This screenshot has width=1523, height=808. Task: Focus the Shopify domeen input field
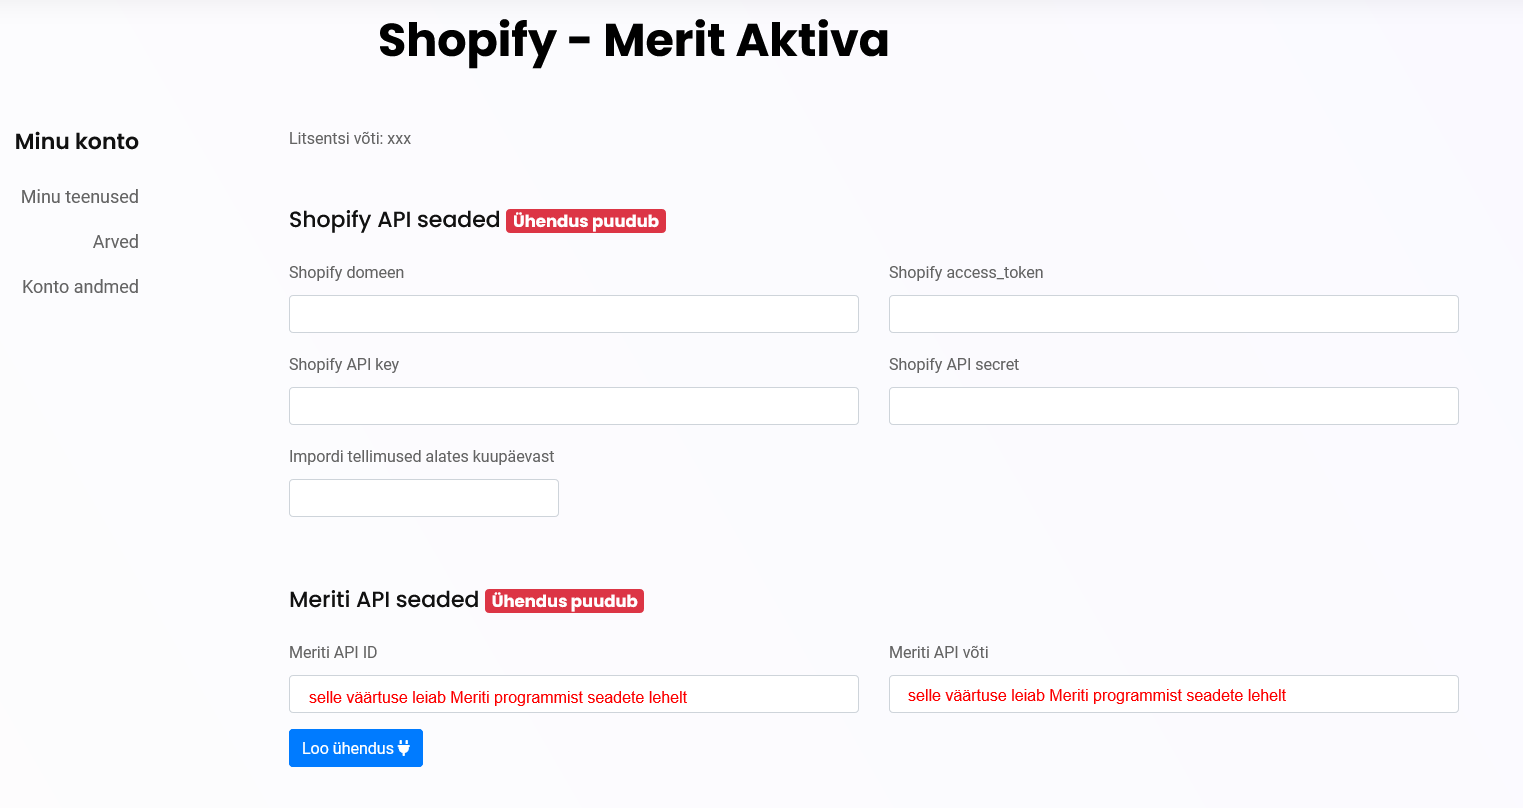(573, 314)
